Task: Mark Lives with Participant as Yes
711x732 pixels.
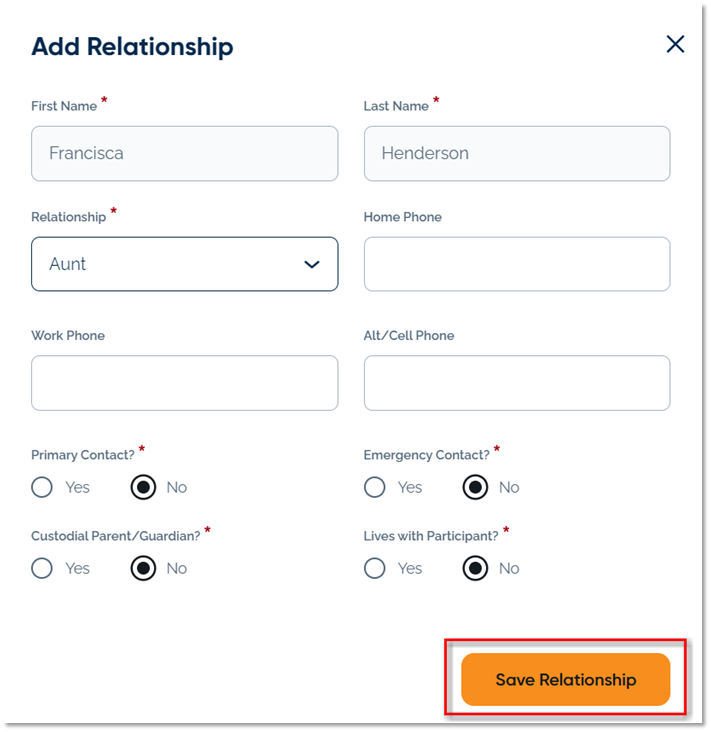Action: pos(375,568)
